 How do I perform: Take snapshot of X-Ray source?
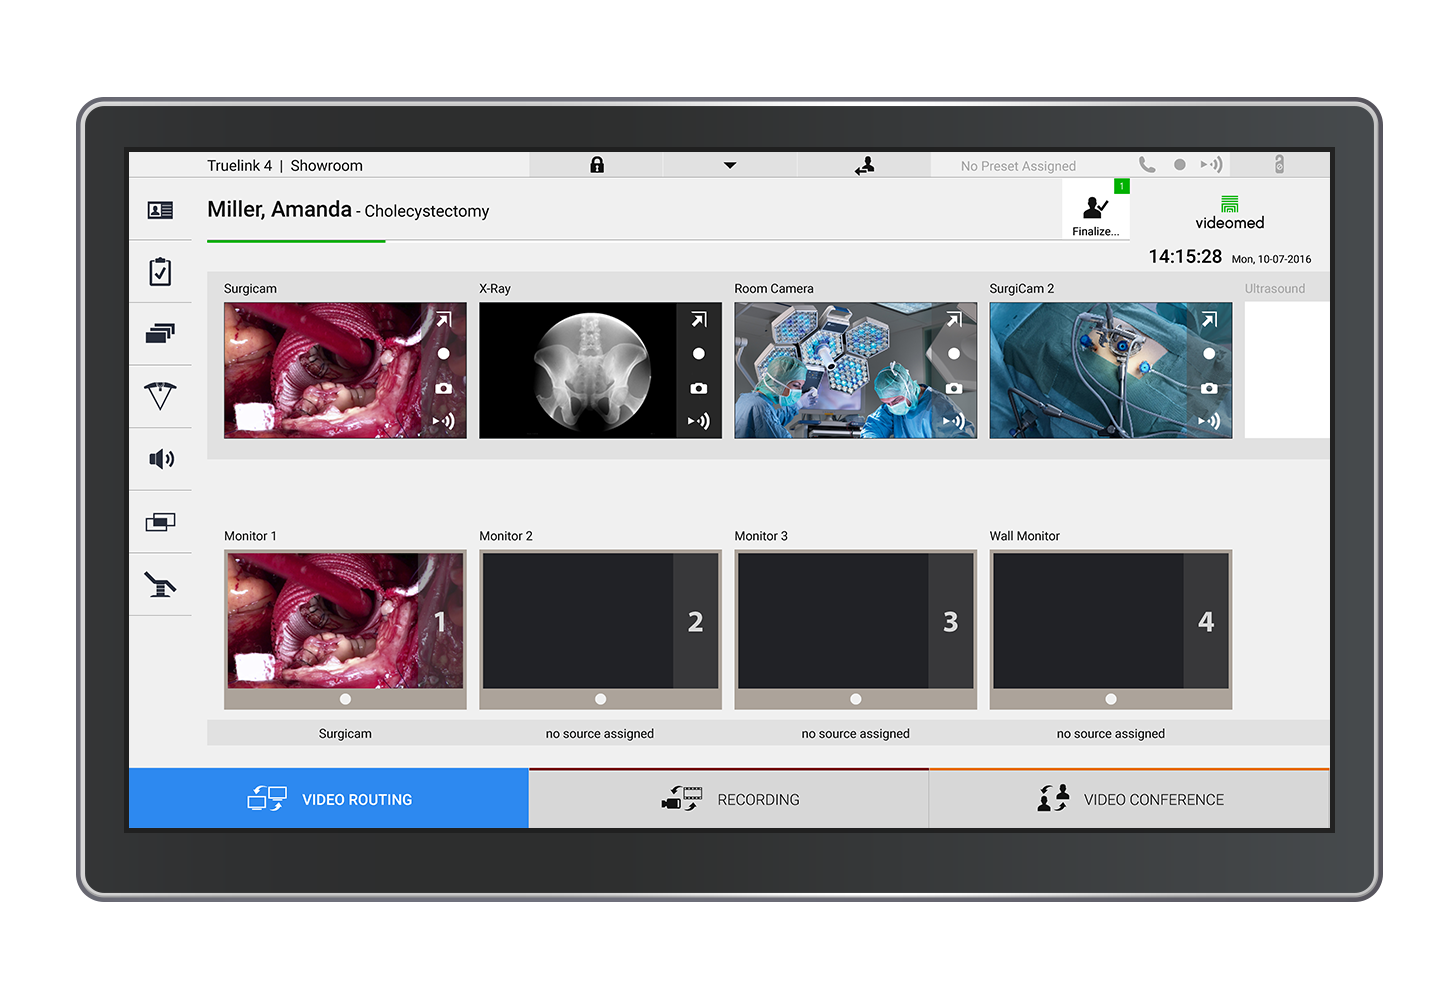click(x=699, y=388)
